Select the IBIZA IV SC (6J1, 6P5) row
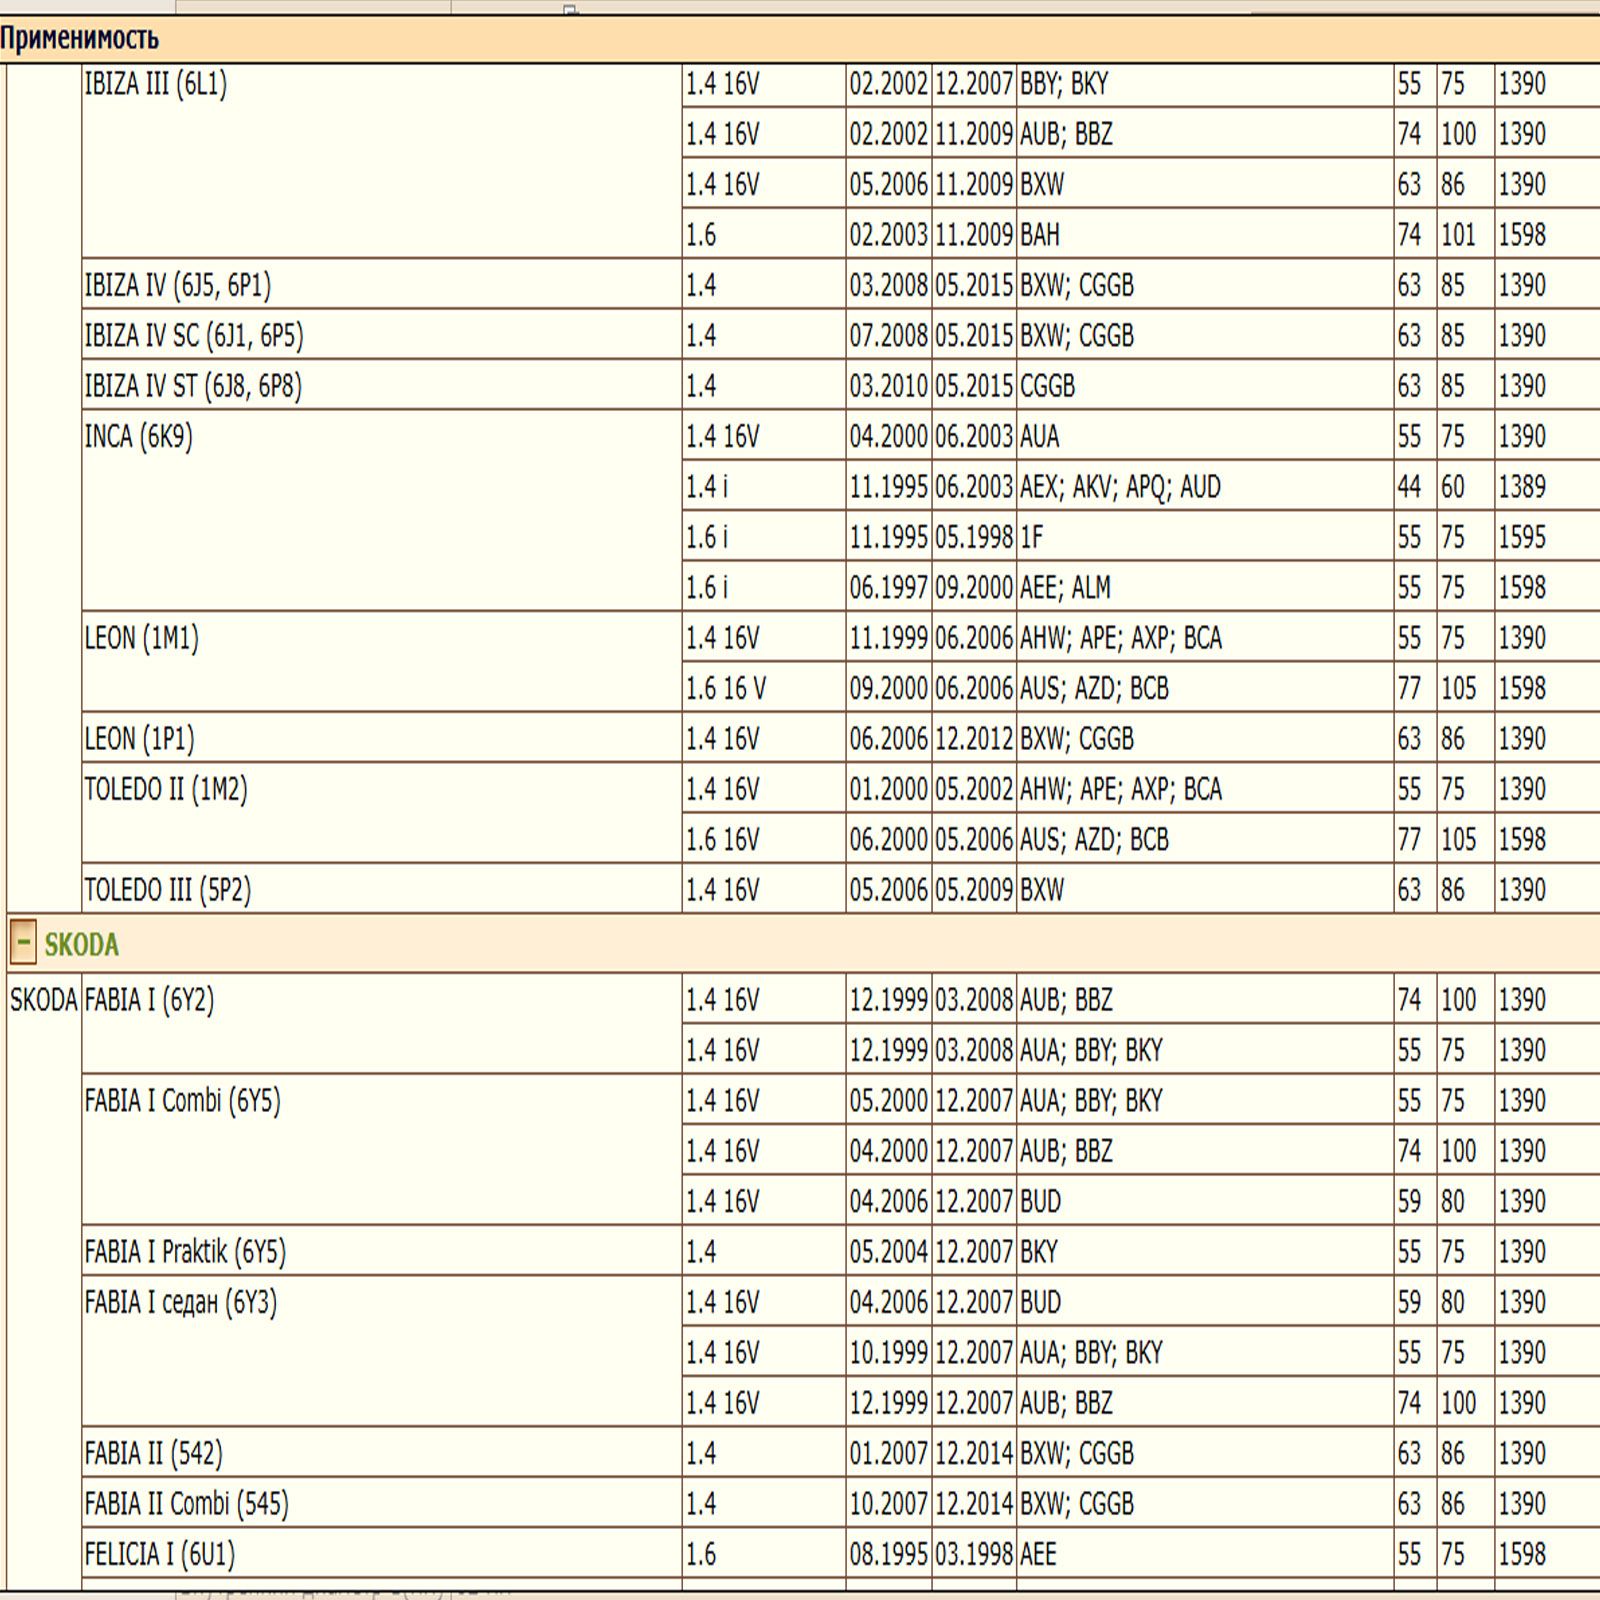Image resolution: width=1600 pixels, height=1600 pixels. (194, 336)
